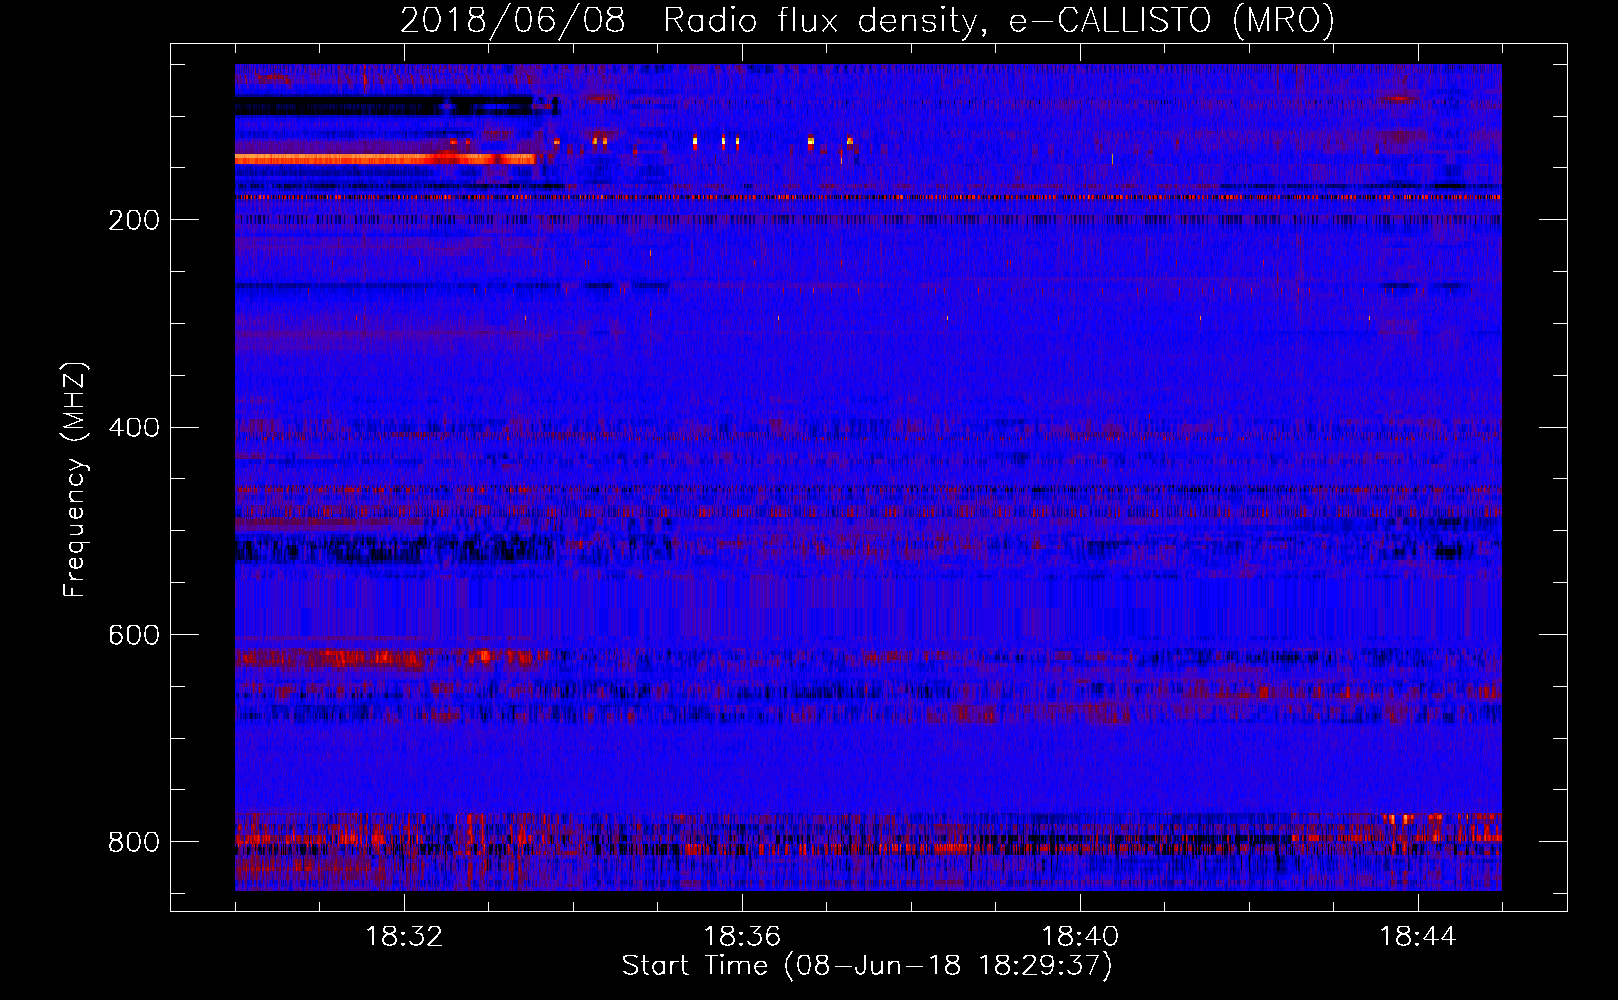
Task: Click the bright orange emission band near the top left
Action: (x=385, y=158)
